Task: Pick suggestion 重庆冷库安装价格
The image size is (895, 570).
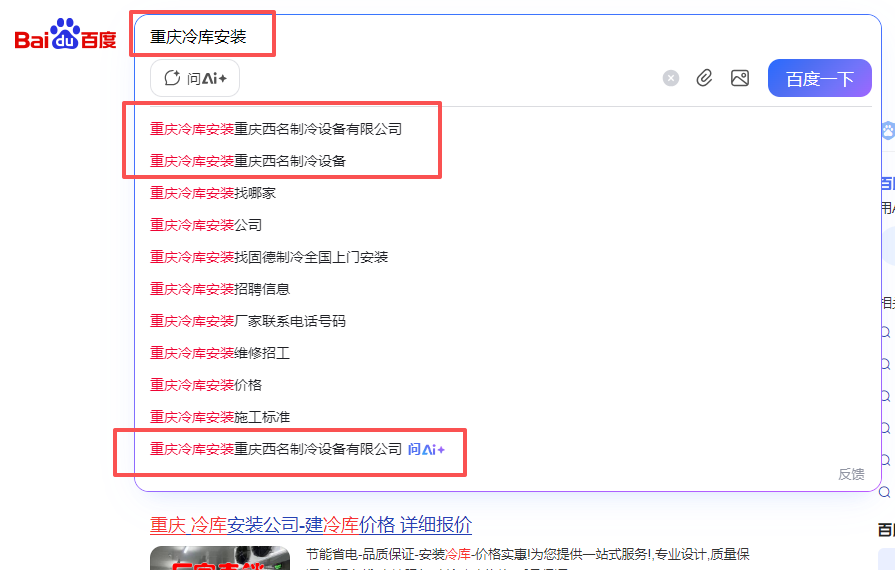Action: coord(206,385)
